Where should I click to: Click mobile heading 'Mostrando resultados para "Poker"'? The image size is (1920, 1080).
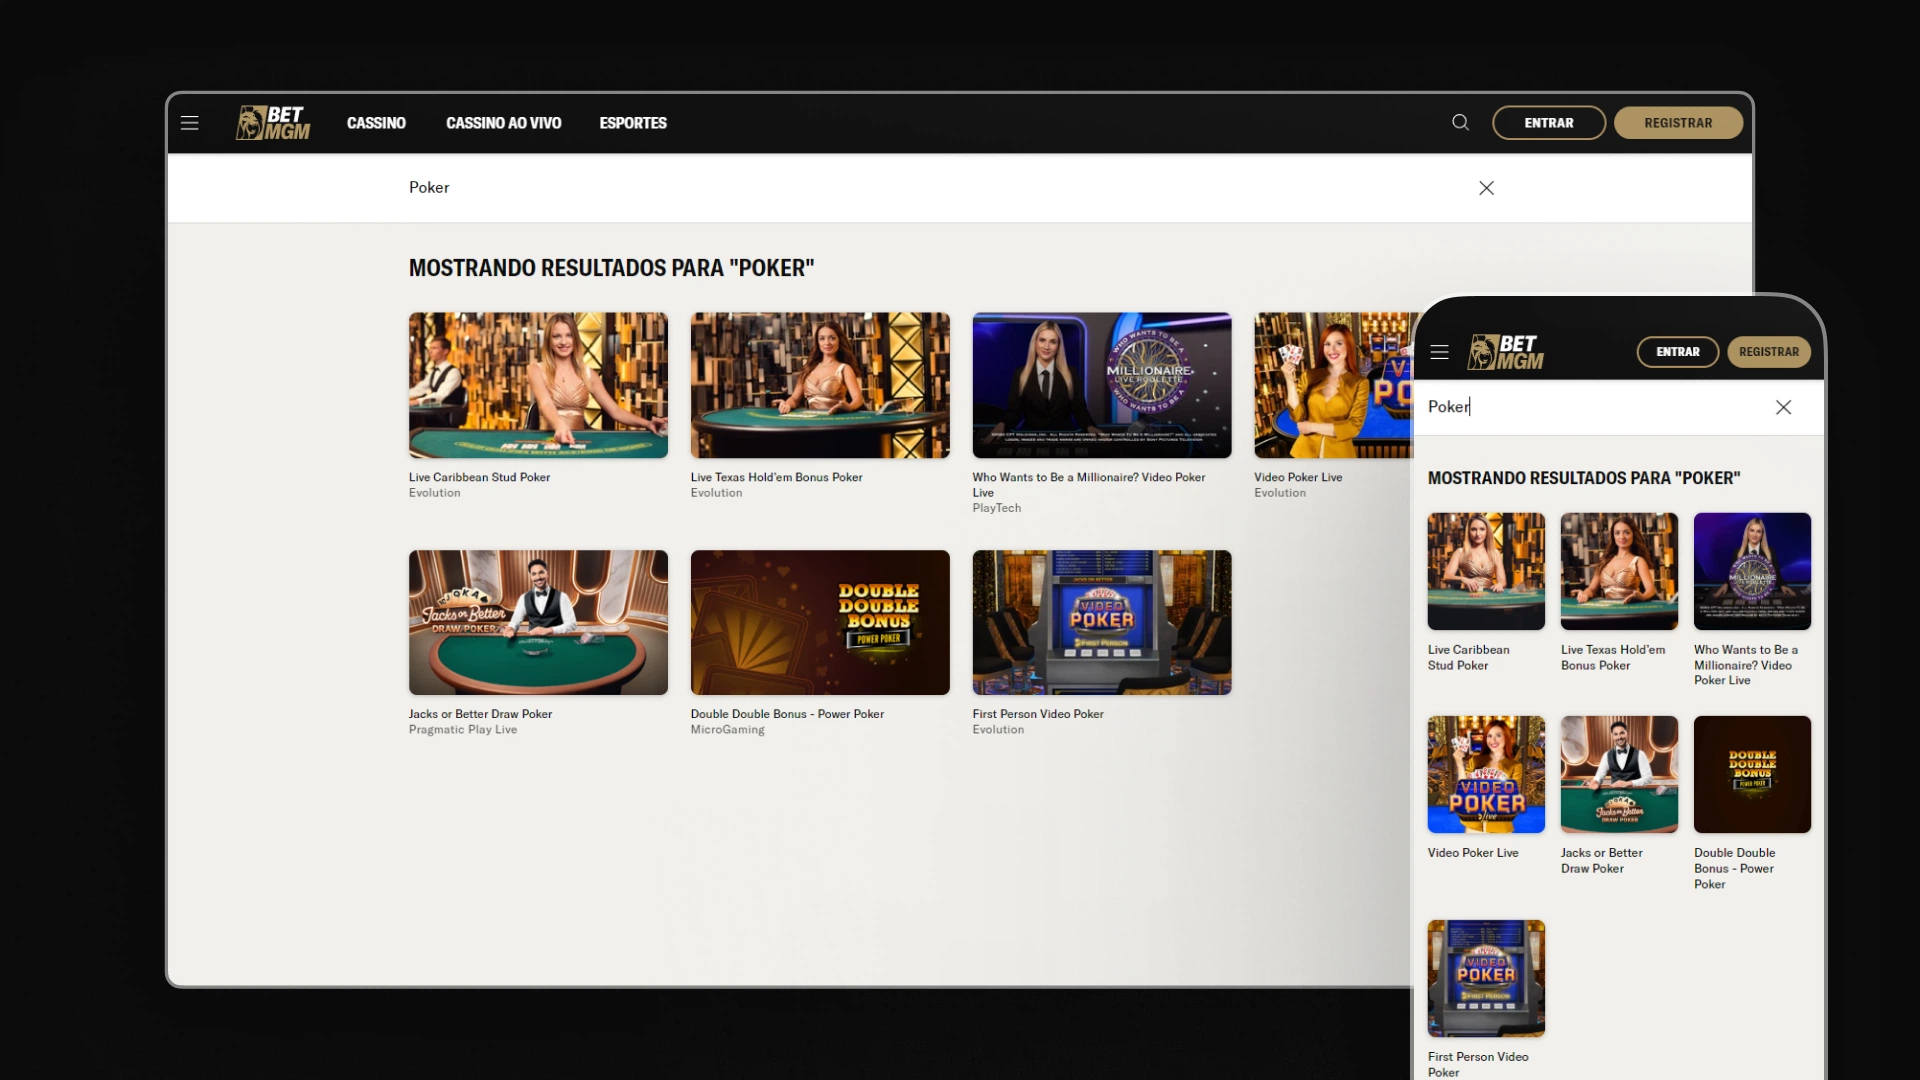coord(1584,478)
